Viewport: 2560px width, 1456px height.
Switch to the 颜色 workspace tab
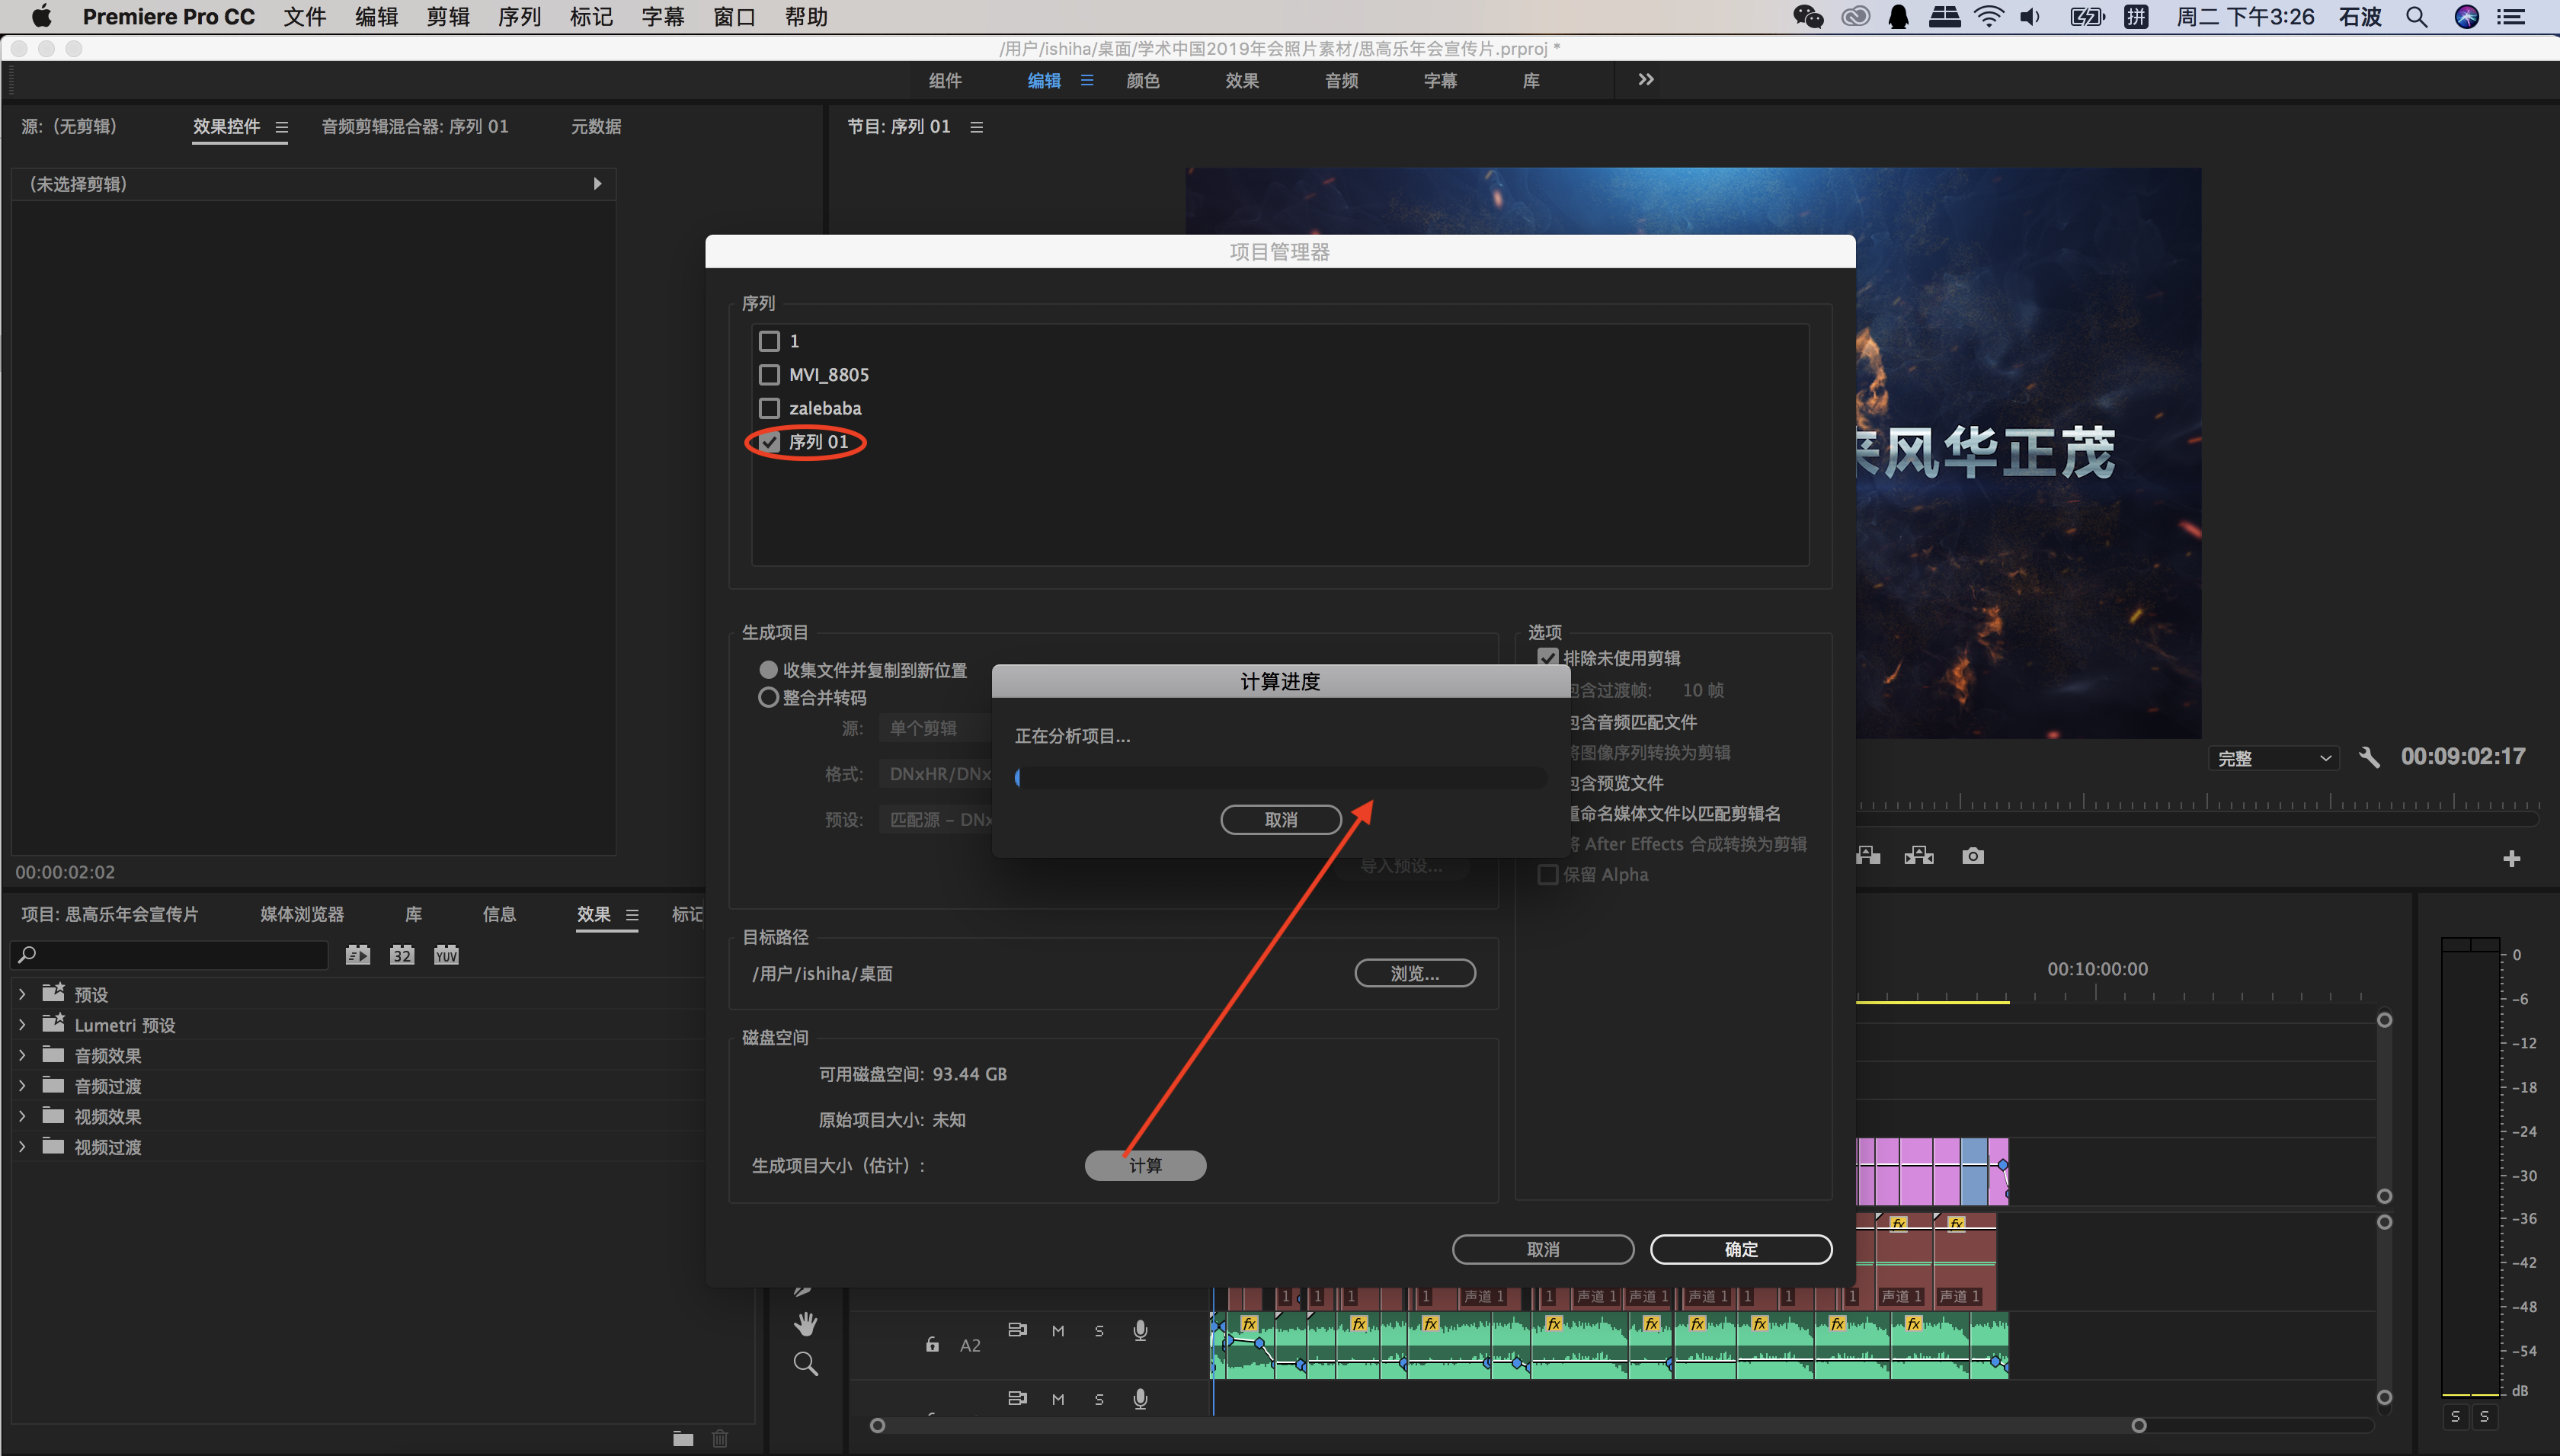pyautogui.click(x=1142, y=80)
